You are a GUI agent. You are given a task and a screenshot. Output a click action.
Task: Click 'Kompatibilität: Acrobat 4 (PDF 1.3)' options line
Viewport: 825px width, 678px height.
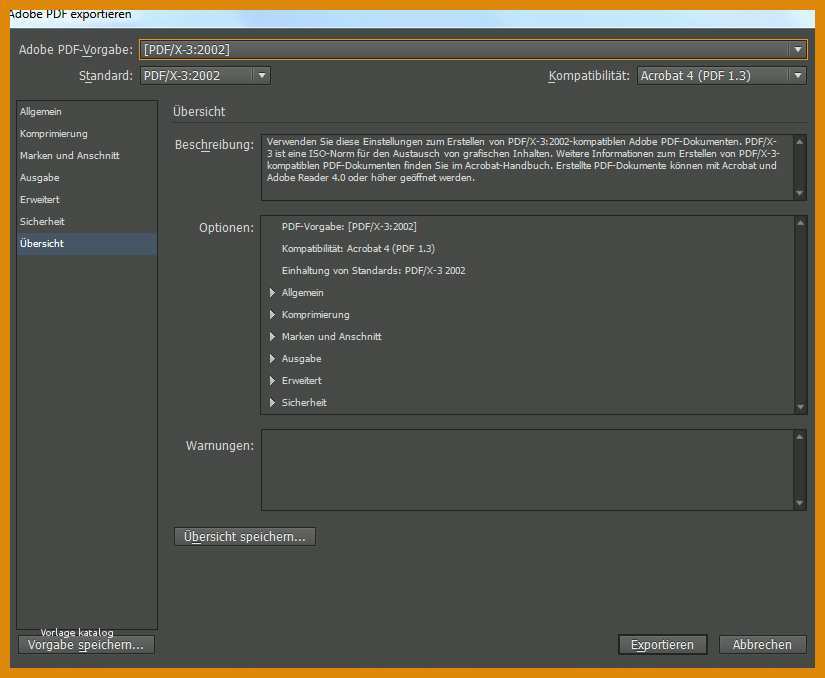click(358, 249)
